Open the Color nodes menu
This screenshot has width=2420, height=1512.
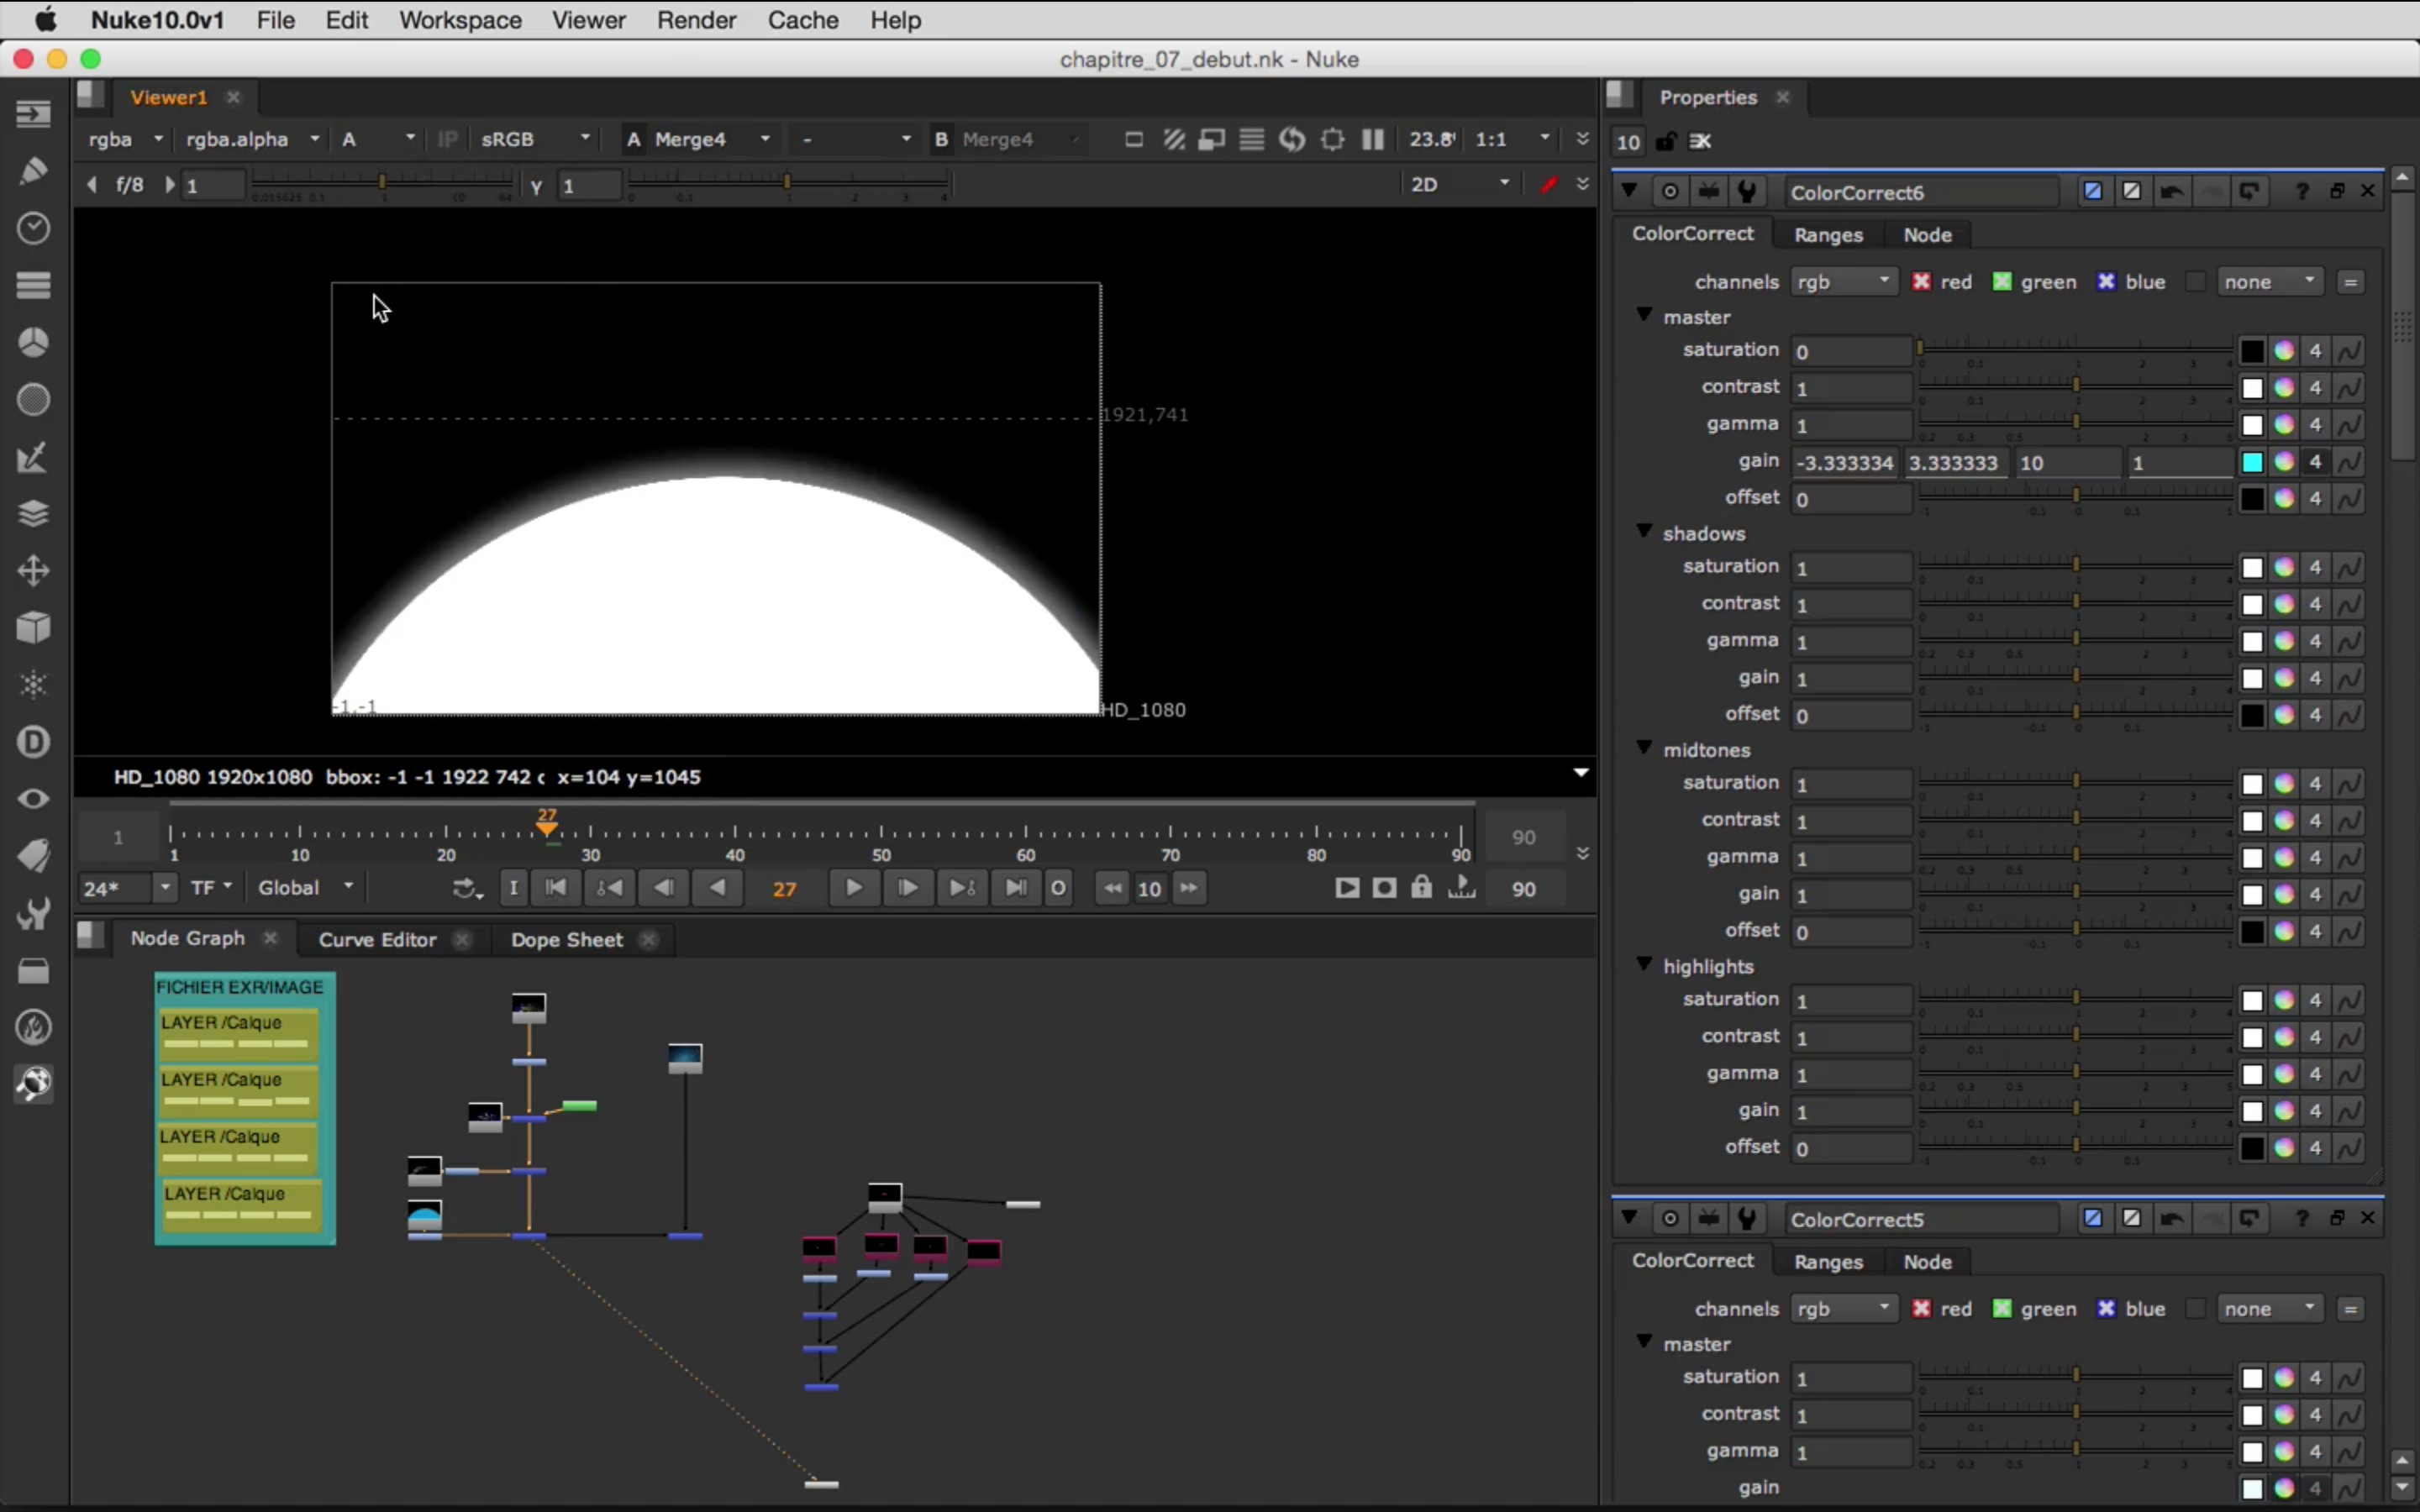(x=33, y=342)
